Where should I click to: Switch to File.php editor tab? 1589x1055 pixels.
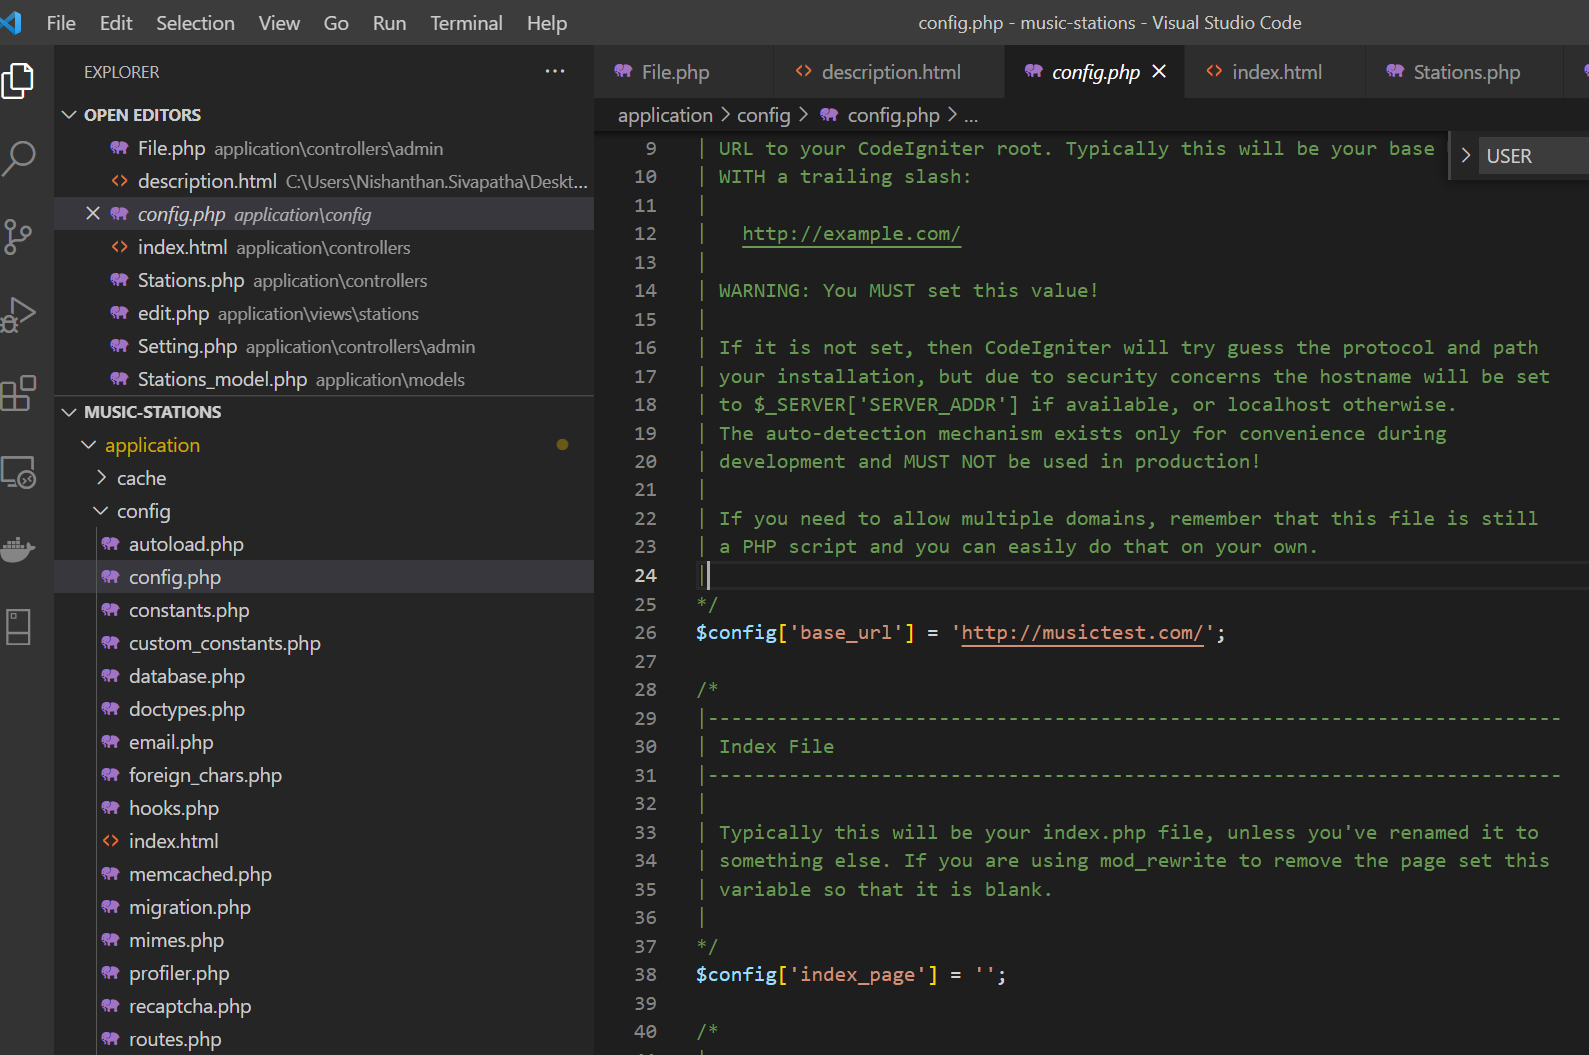pos(683,71)
